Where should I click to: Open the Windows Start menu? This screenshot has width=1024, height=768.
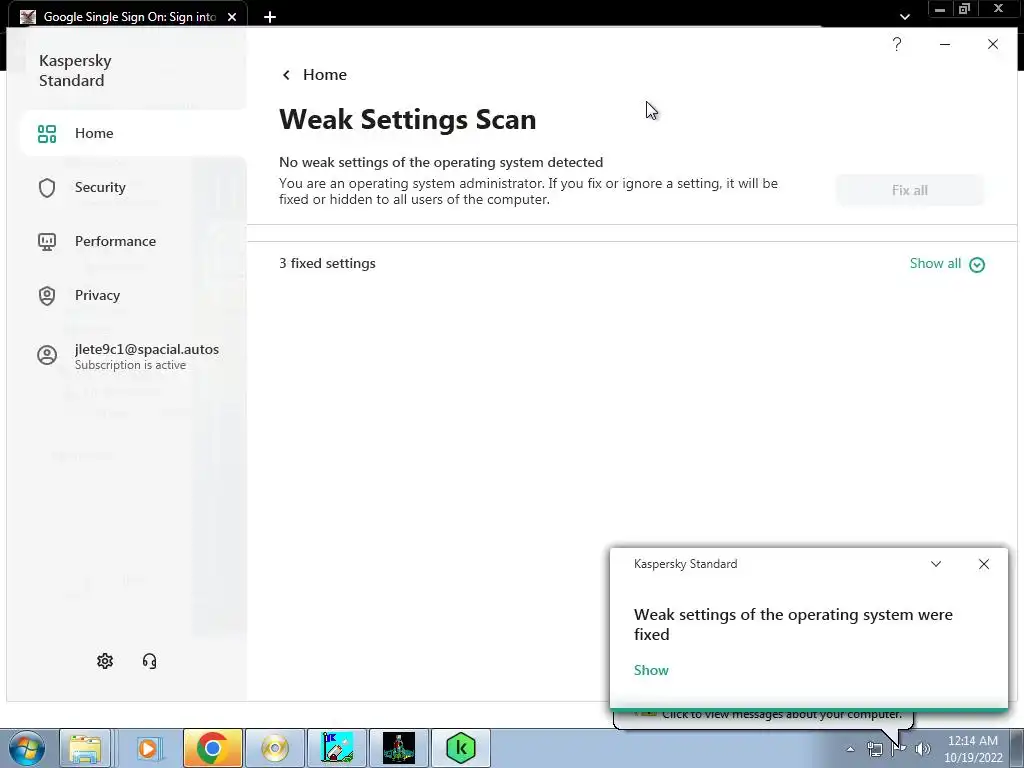[26, 748]
